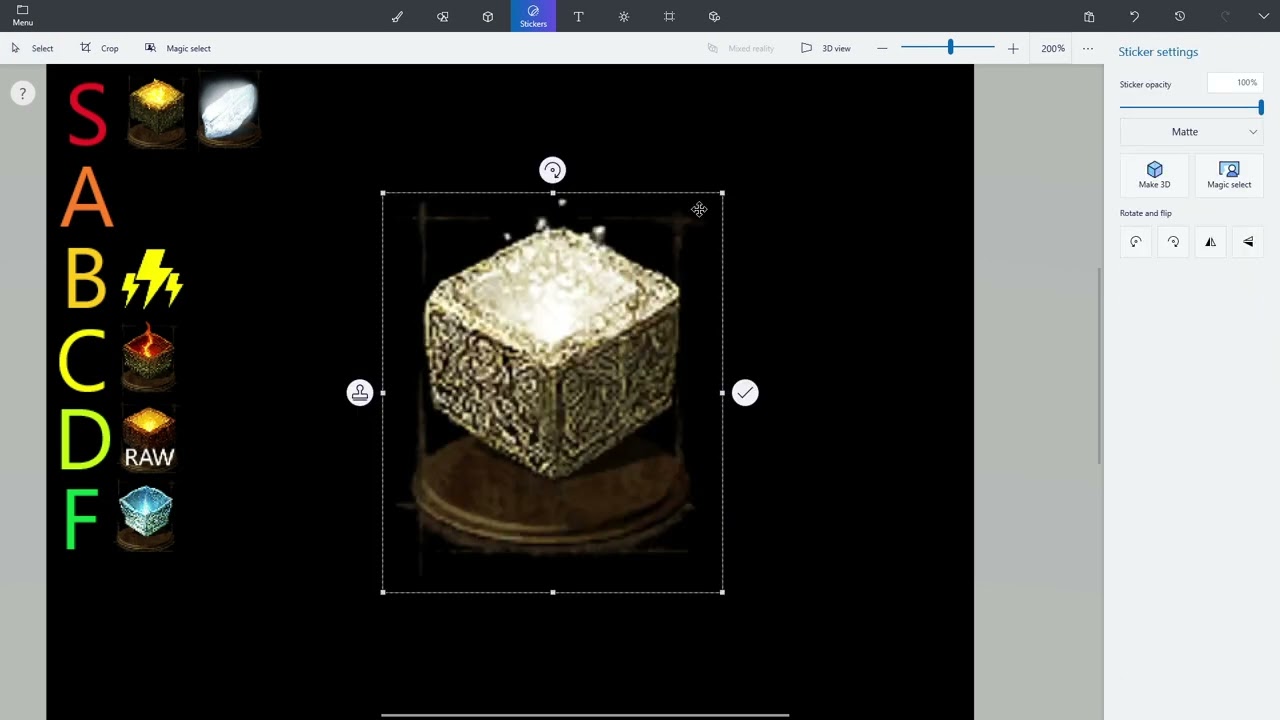Open the Text tool tab
This screenshot has height=720, width=1280.
[578, 16]
